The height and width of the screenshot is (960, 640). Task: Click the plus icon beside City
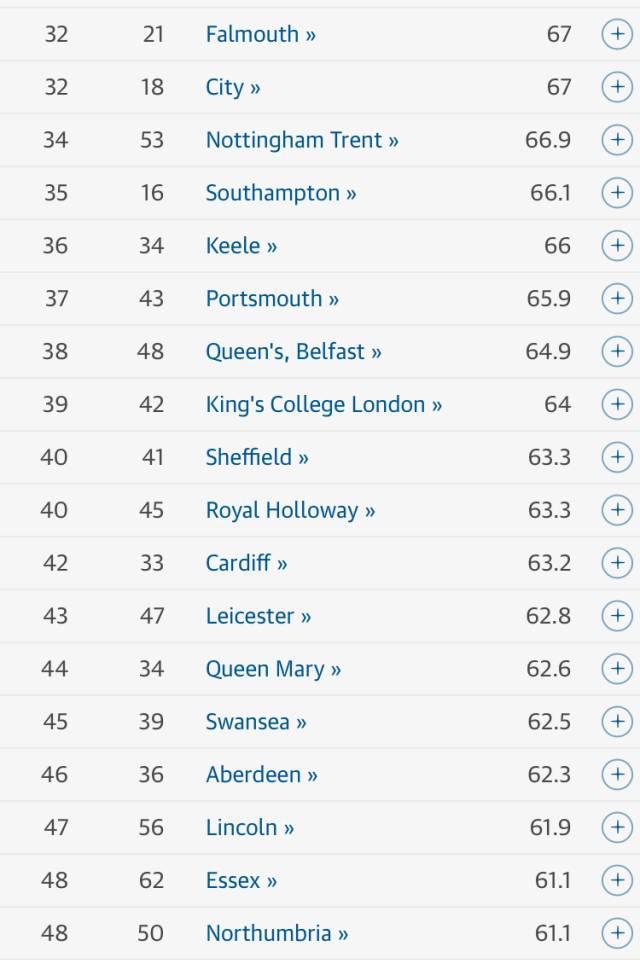(616, 87)
